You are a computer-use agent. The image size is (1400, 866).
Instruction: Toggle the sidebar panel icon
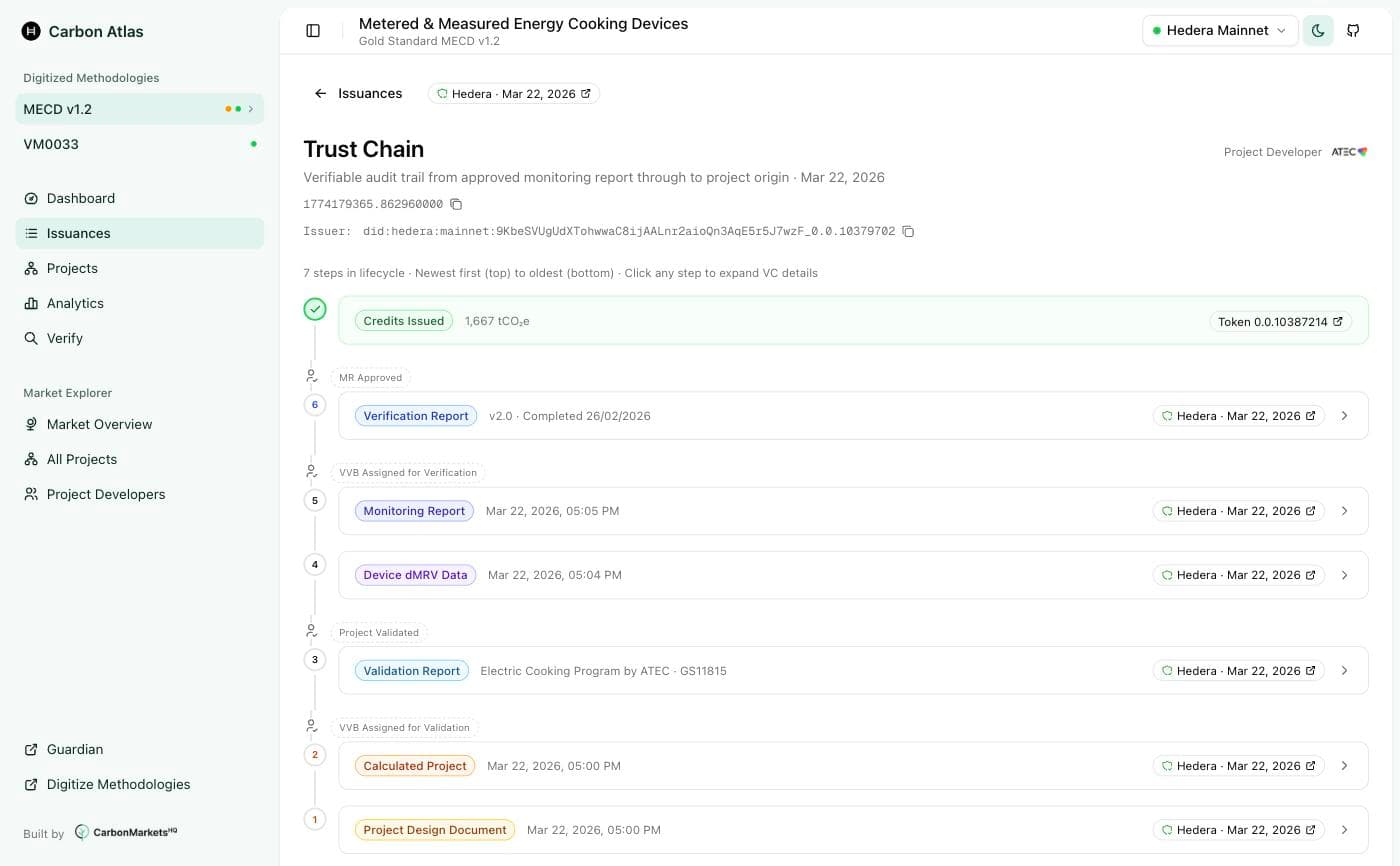coord(313,31)
